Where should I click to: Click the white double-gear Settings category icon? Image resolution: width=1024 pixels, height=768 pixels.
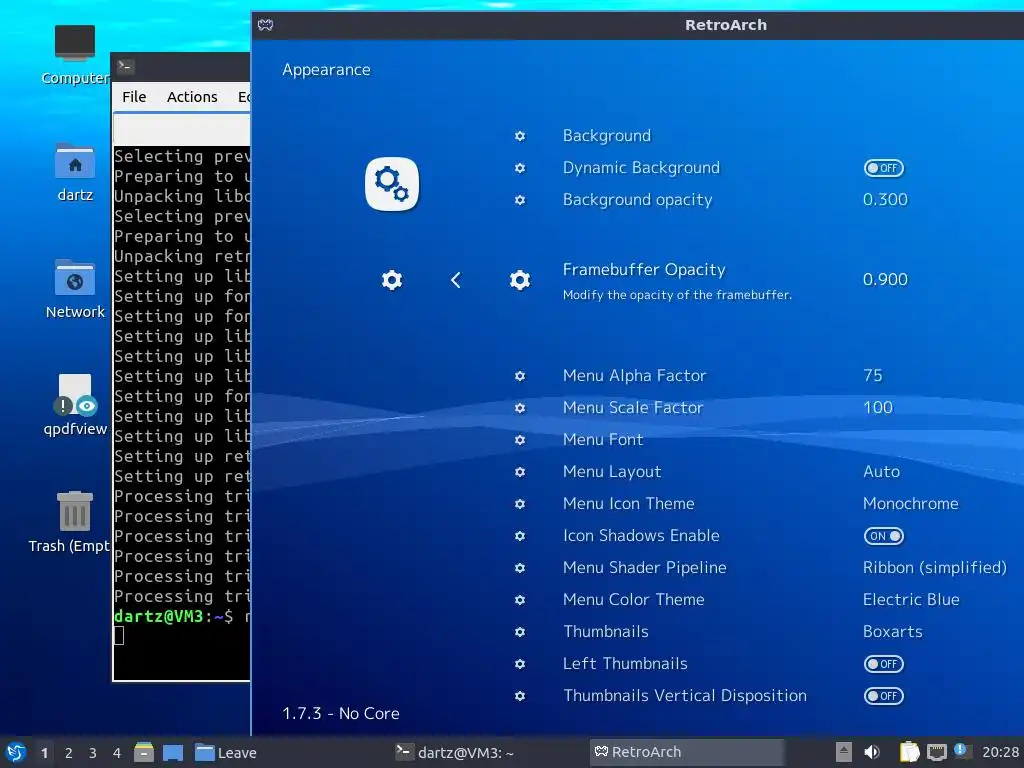click(x=392, y=184)
